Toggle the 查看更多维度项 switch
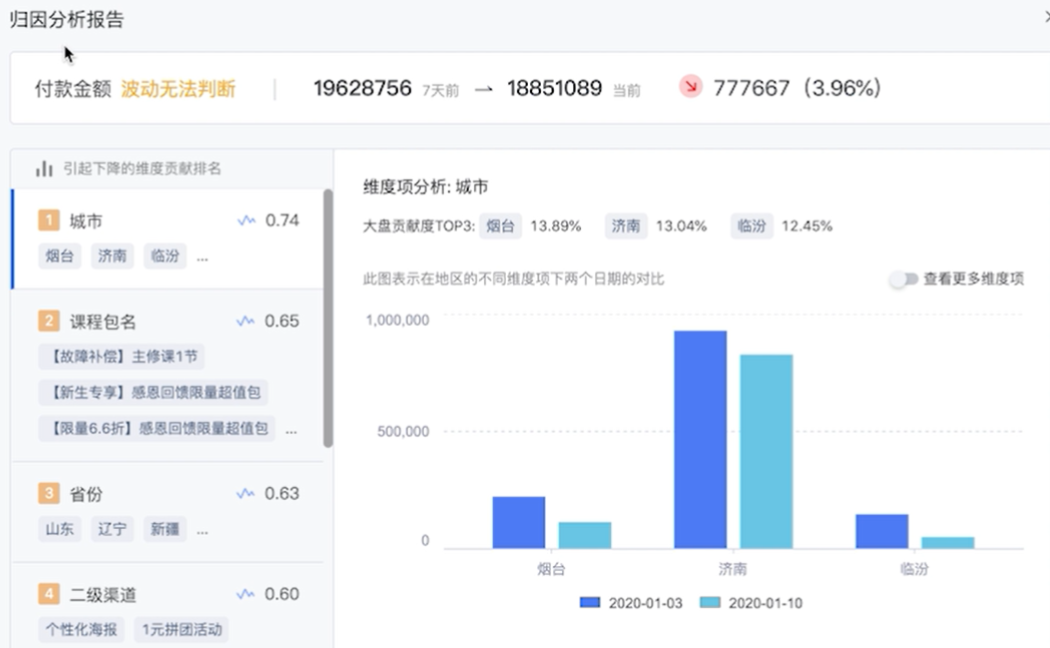1050x648 pixels. (x=903, y=279)
